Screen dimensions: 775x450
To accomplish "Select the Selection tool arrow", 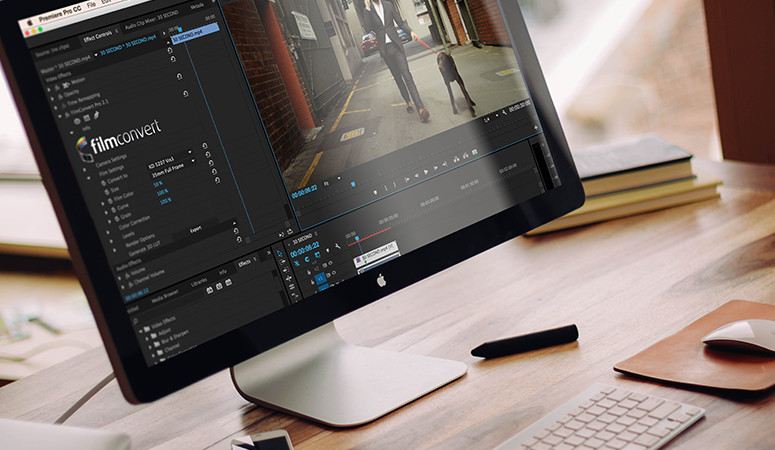I will (x=280, y=253).
